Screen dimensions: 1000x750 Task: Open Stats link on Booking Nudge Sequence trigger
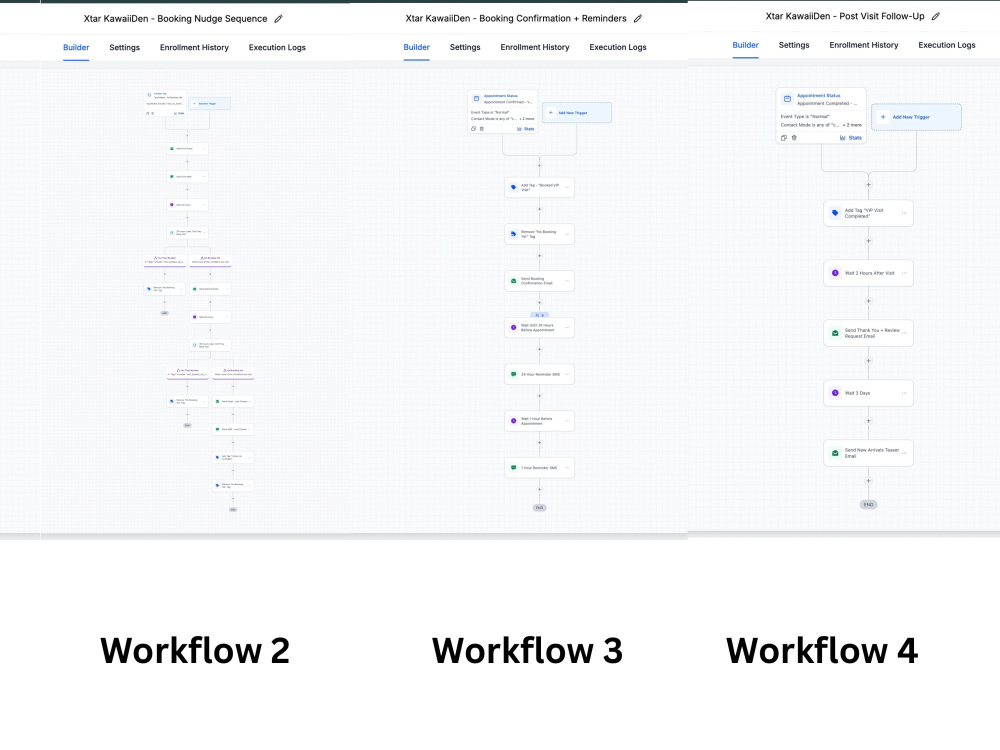(179, 114)
